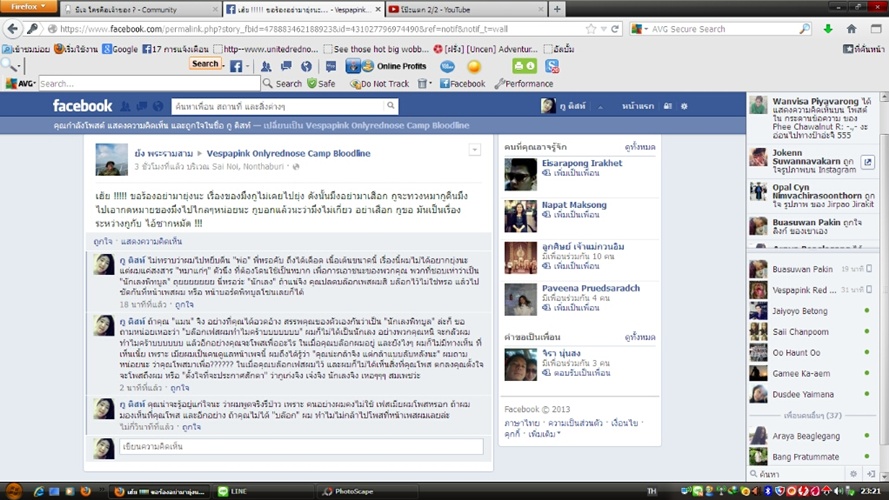The height and width of the screenshot is (500, 889).
Task: Click TH language indicator in taskbar
Action: tap(652, 491)
